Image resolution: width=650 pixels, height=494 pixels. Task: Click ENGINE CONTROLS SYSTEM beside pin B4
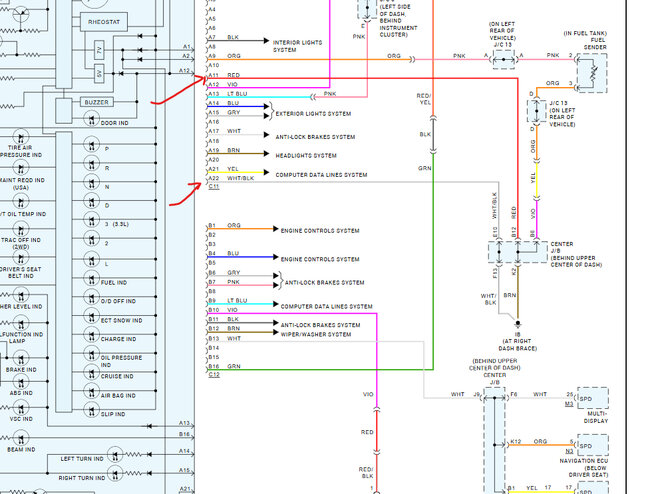tap(320, 259)
